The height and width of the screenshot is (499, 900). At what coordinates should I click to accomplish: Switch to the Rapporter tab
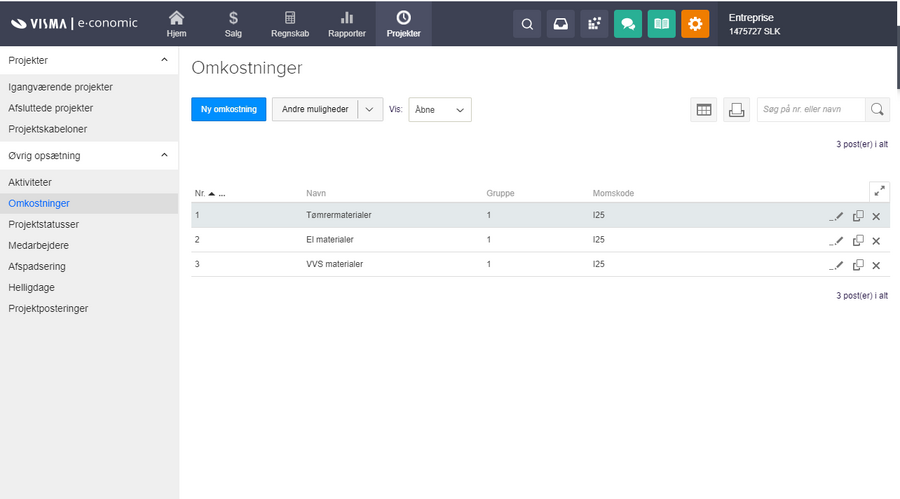pos(347,24)
